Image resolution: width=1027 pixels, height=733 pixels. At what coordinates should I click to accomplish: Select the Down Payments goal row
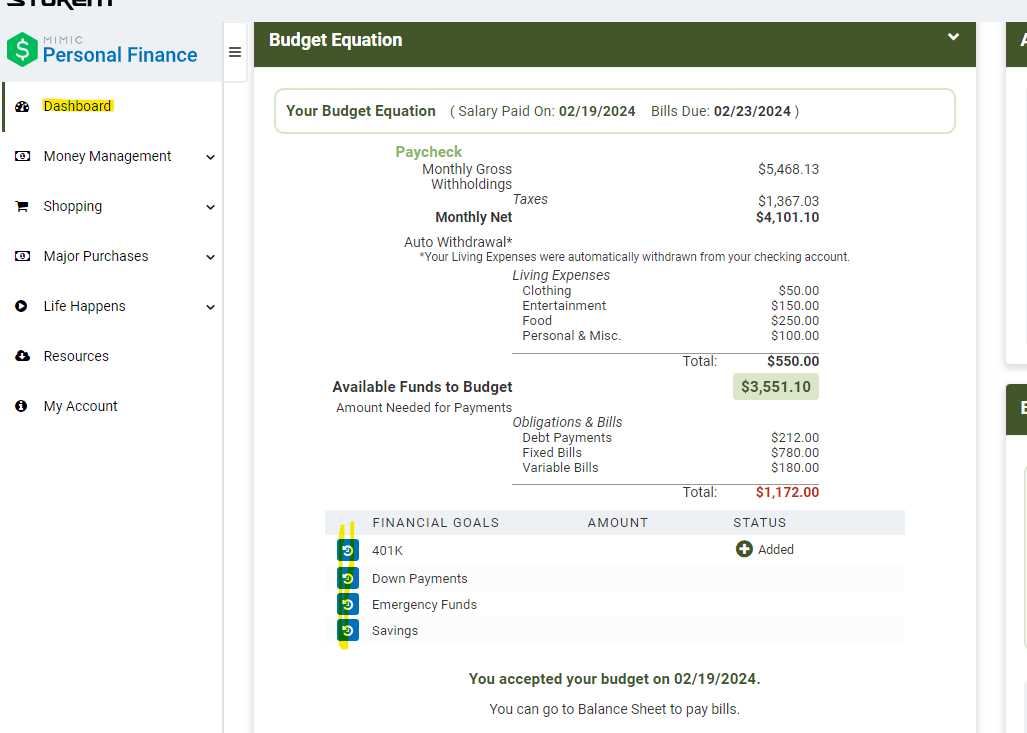(x=614, y=578)
